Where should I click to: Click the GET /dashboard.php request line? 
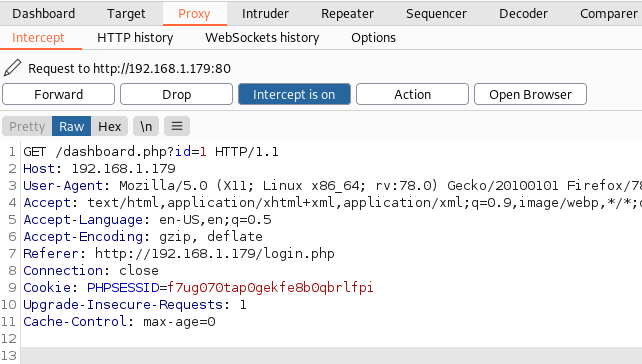click(151, 152)
